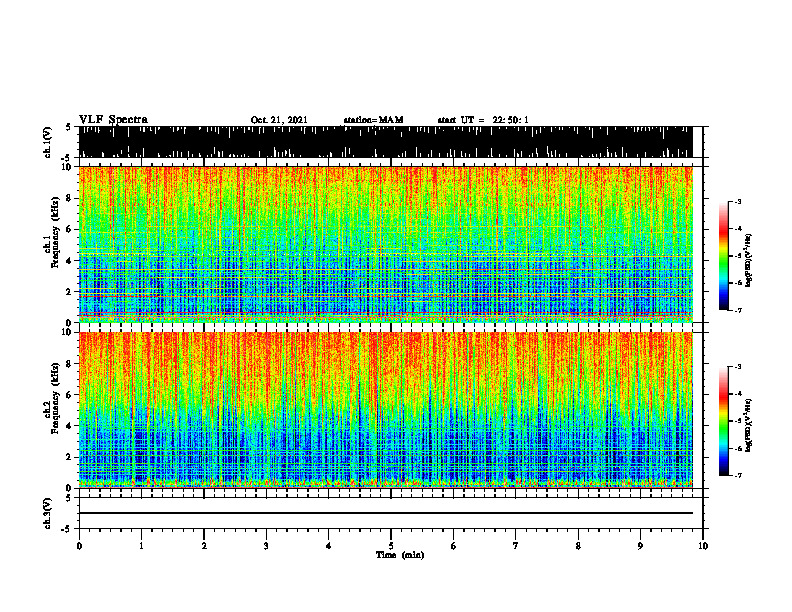Click the ch.2 'Frequency (kHz)' axis label

point(55,398)
